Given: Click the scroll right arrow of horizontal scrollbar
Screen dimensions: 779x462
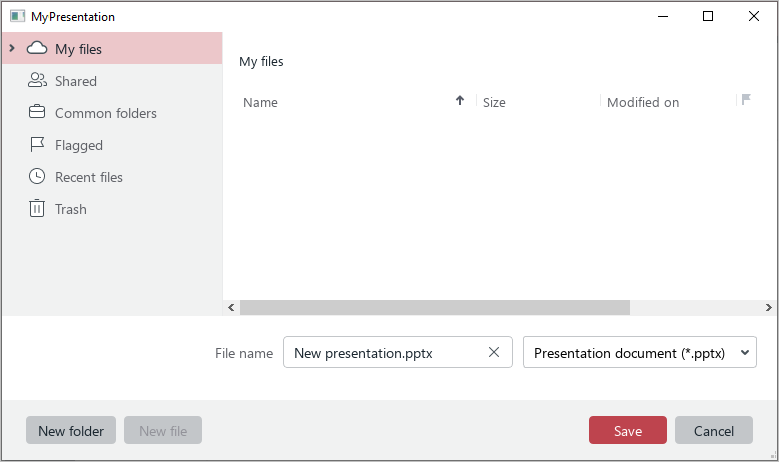Looking at the screenshot, I should (769, 308).
